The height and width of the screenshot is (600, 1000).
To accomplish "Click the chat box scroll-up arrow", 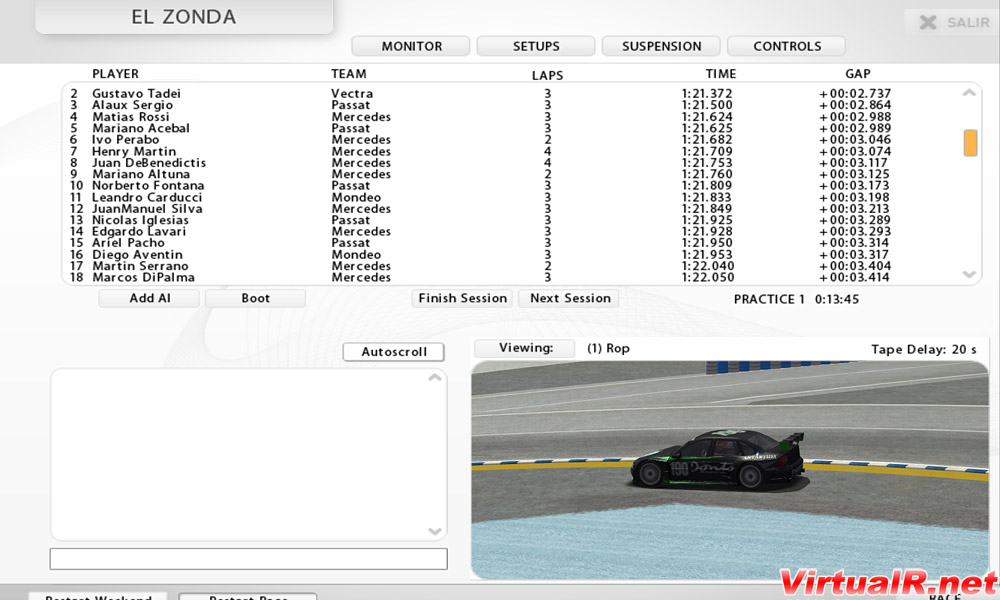I will 434,377.
